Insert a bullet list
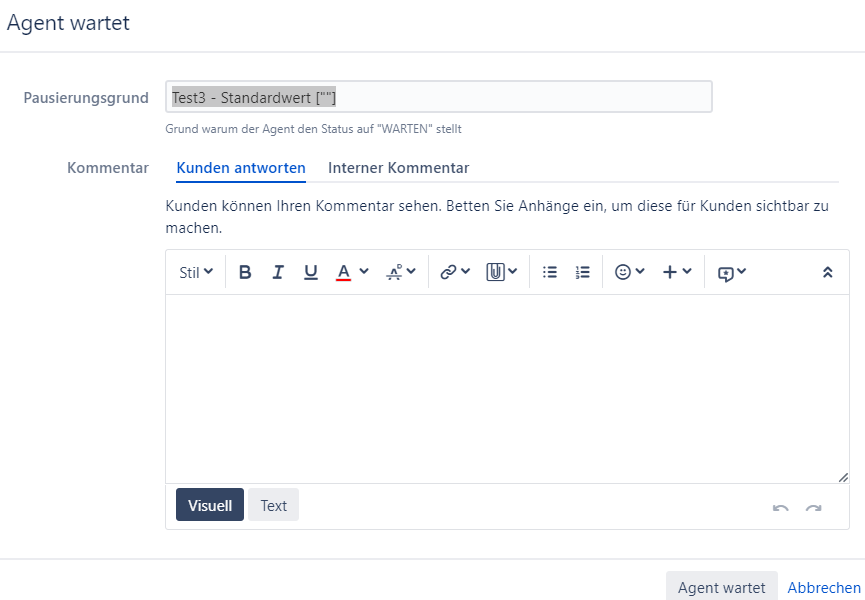 [549, 272]
